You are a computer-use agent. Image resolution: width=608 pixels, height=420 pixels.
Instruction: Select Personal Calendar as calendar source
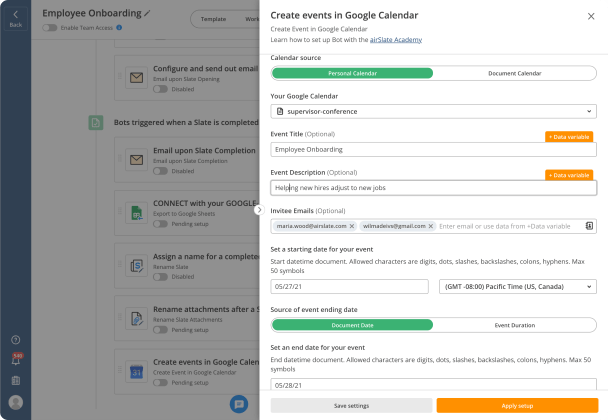tap(352, 73)
